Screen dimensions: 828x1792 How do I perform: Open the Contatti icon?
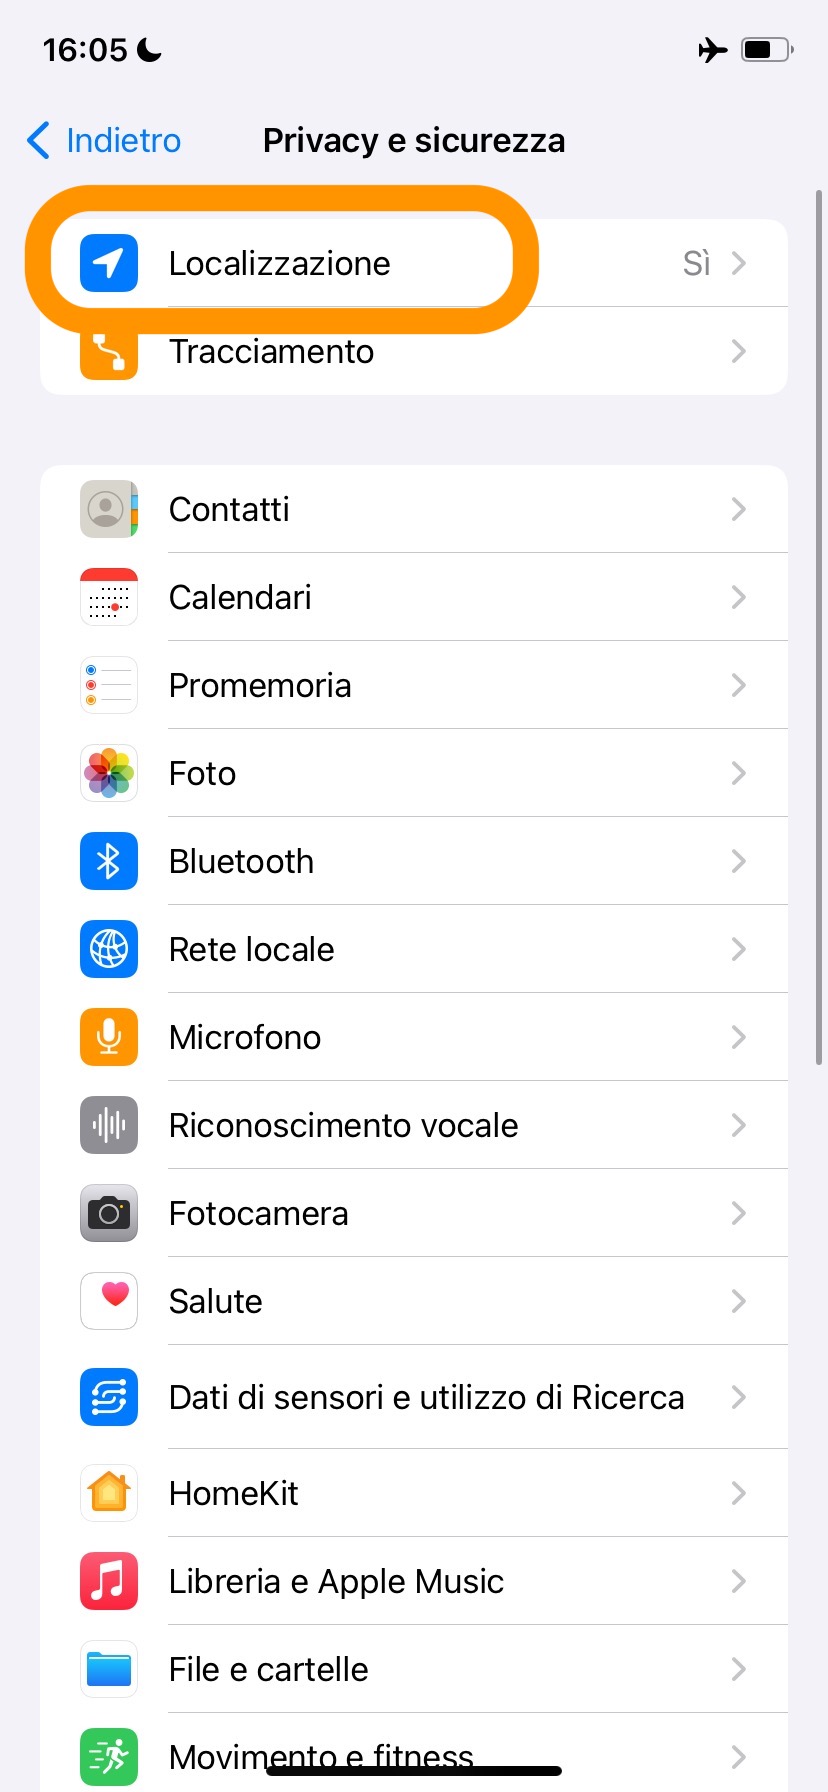point(109,509)
